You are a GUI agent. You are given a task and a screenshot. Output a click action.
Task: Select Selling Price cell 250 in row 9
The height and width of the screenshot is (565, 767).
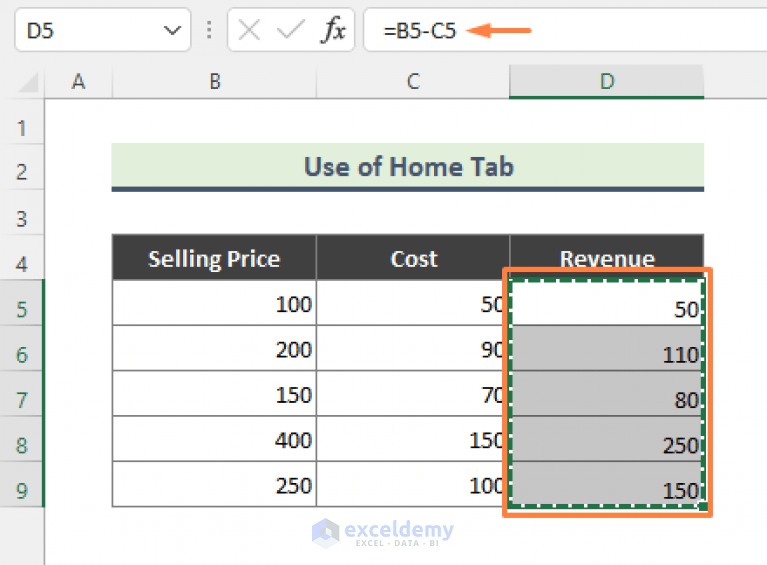point(214,484)
